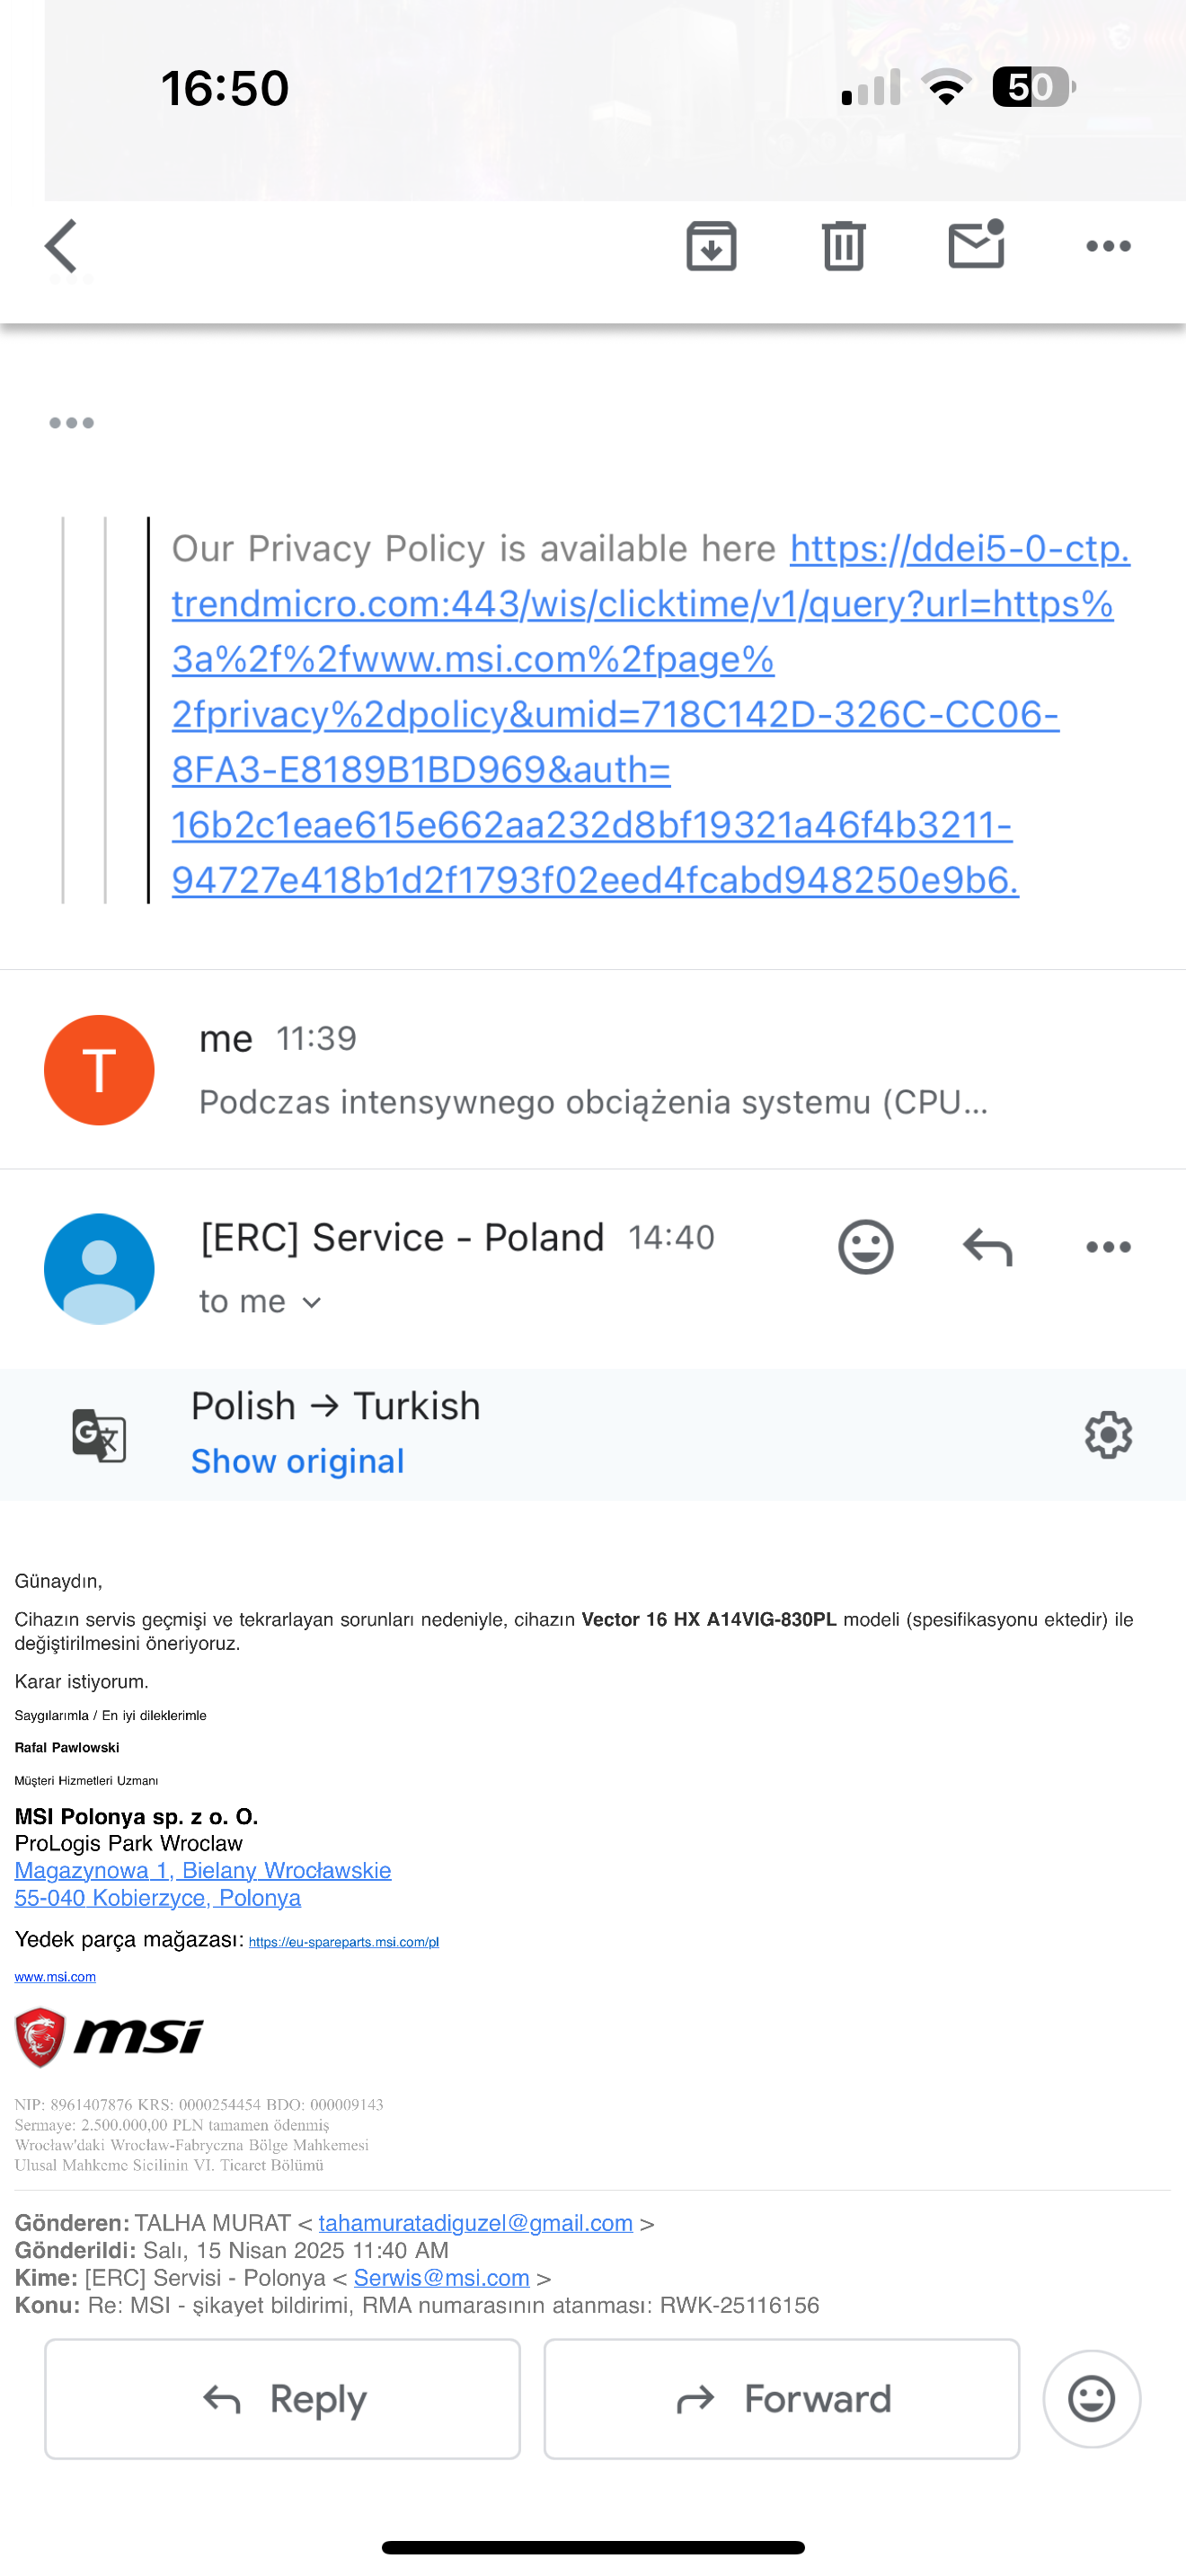The image size is (1186, 2576).
Task: Delete the email with trash icon
Action: (843, 246)
